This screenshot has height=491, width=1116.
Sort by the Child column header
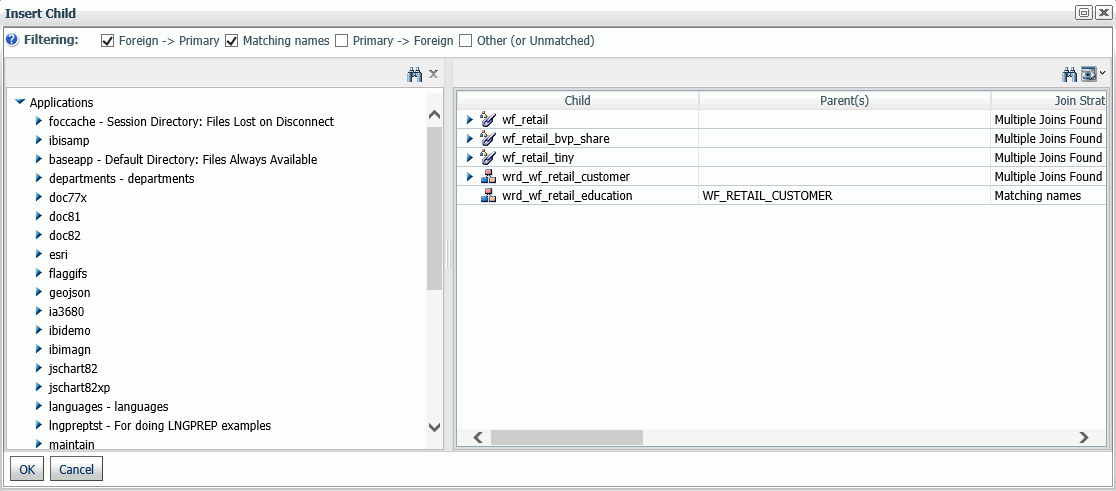(x=577, y=100)
